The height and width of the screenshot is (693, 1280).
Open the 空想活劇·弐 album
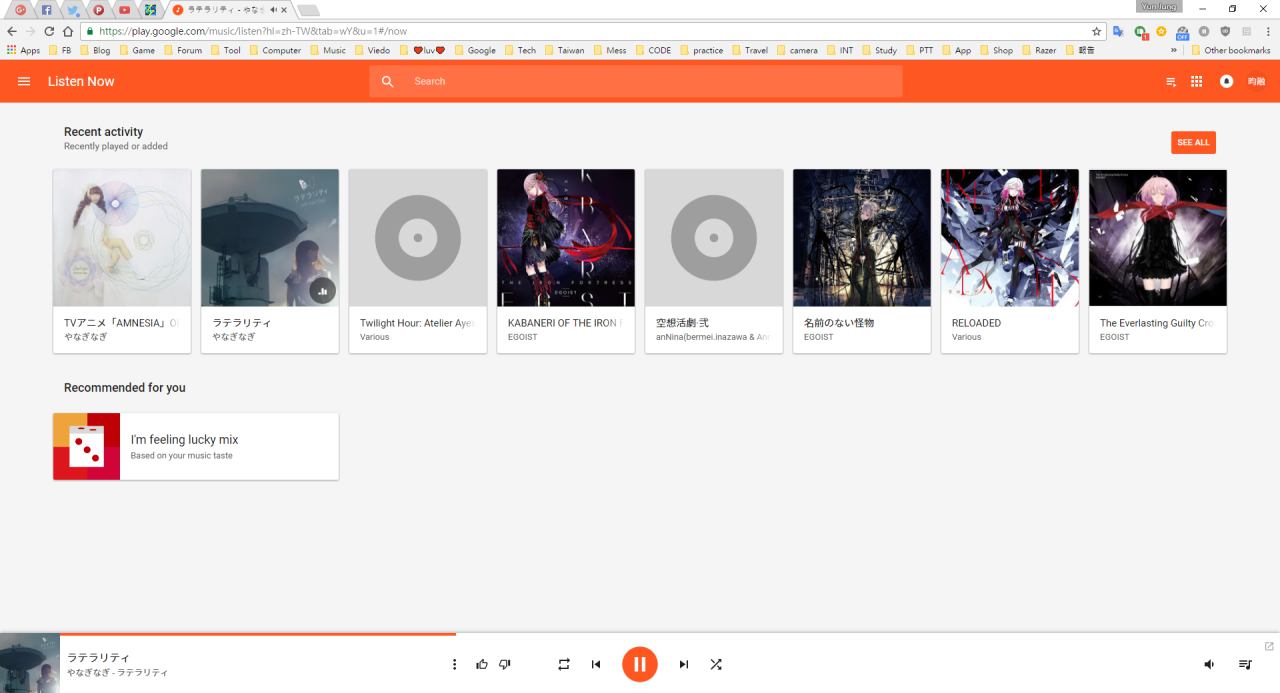pos(714,261)
